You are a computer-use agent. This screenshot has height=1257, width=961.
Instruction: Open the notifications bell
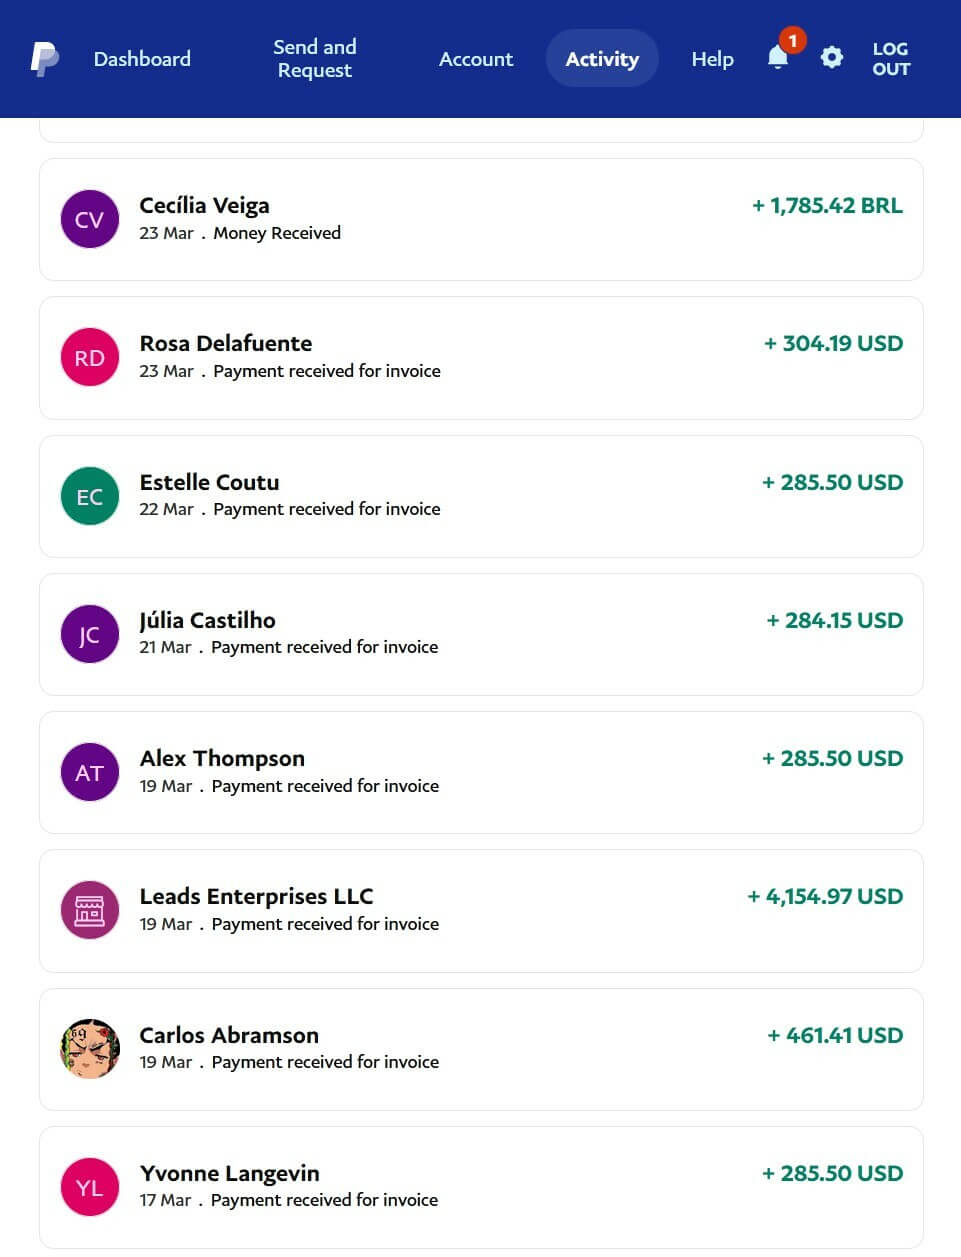tap(778, 58)
